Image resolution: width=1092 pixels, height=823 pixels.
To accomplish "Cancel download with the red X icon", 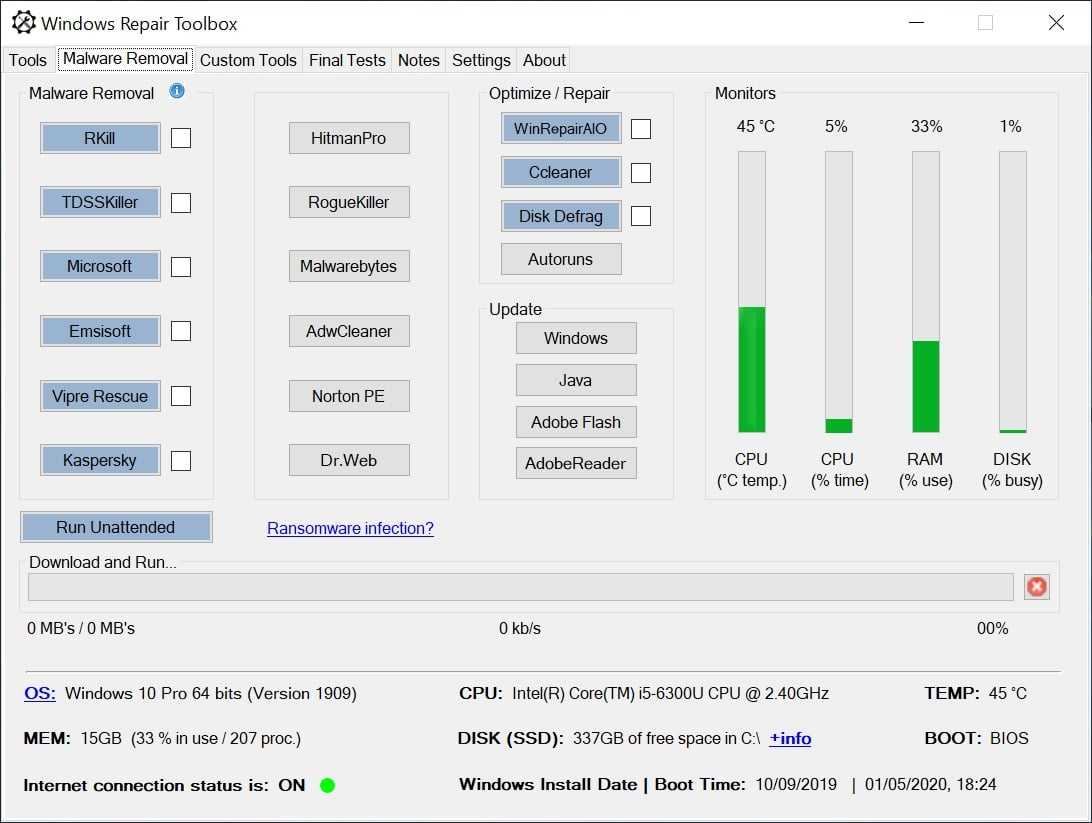I will click(1036, 586).
